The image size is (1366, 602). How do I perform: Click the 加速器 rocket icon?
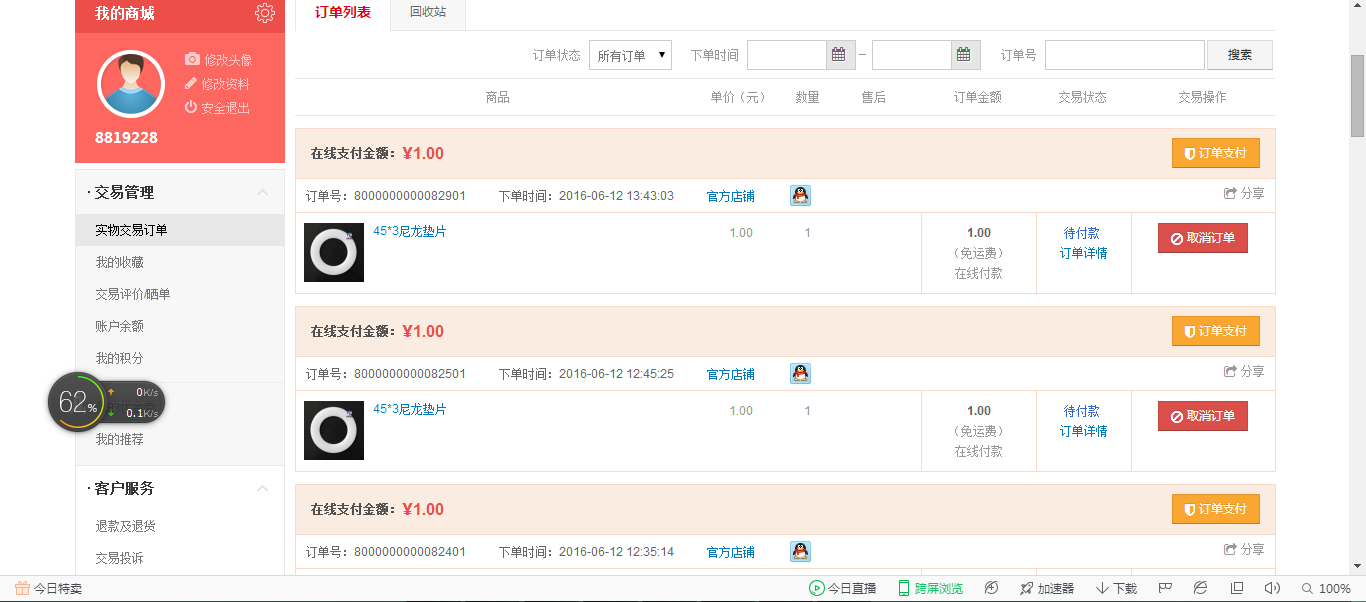[1026, 588]
